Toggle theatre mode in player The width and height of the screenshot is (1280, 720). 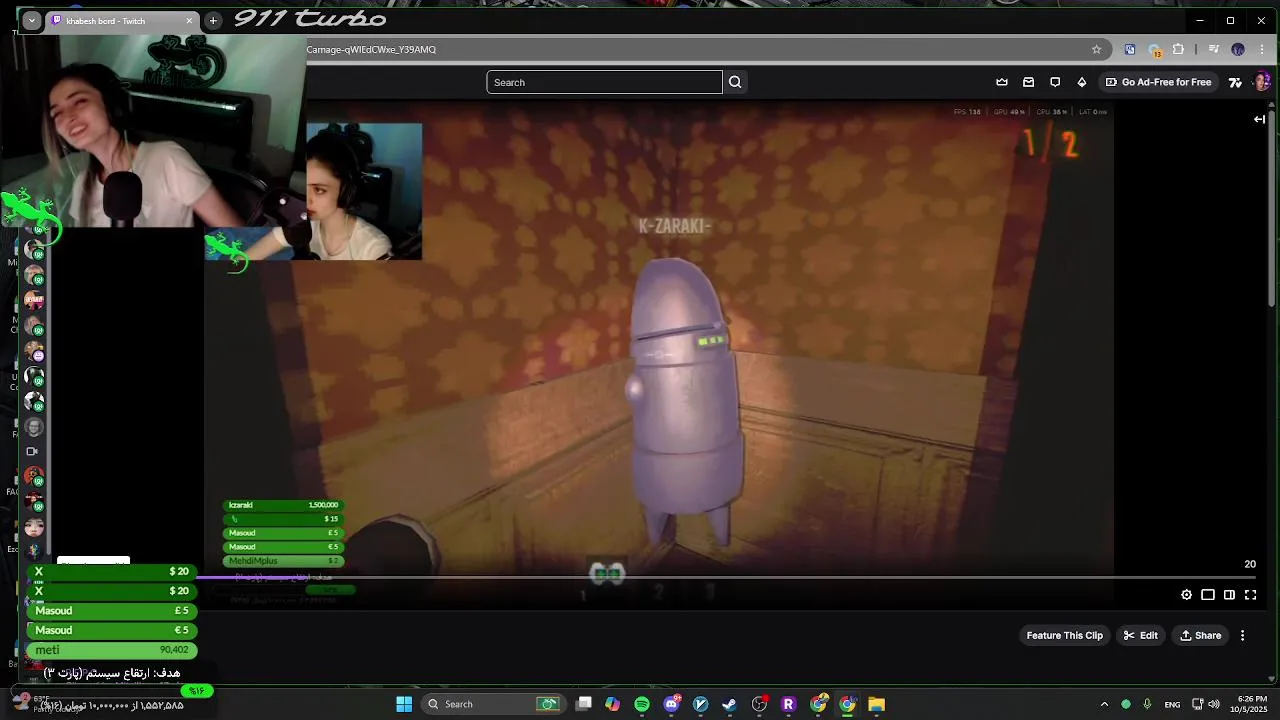1208,595
